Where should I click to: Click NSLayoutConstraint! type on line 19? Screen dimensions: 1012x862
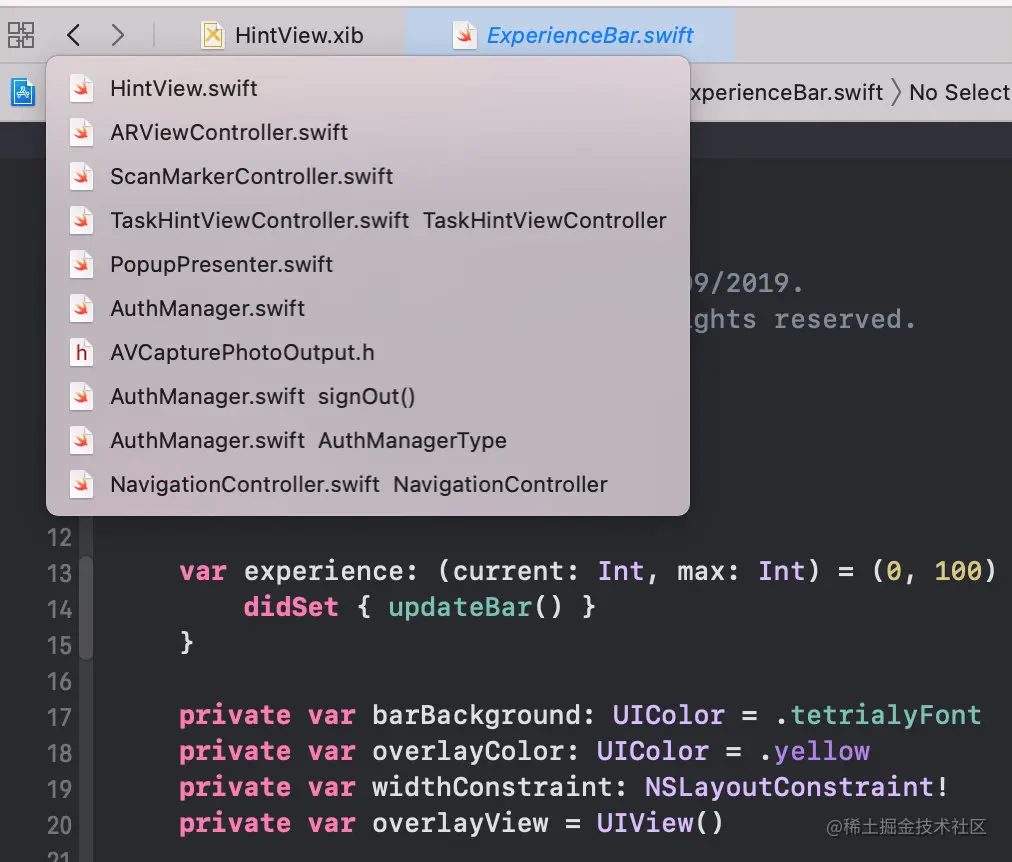797,787
